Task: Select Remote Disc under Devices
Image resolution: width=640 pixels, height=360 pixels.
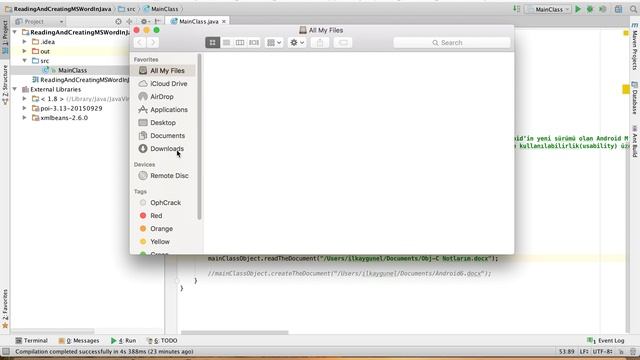Action: click(x=163, y=176)
